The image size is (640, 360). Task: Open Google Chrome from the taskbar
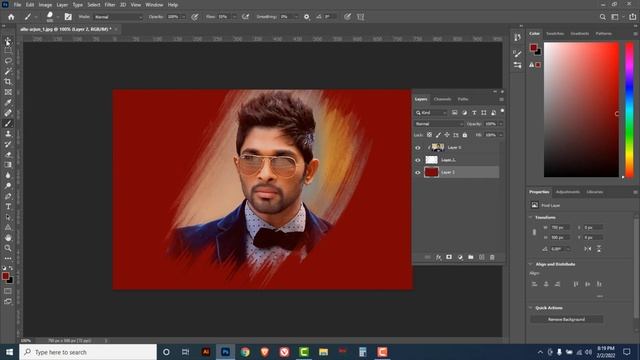click(x=245, y=352)
